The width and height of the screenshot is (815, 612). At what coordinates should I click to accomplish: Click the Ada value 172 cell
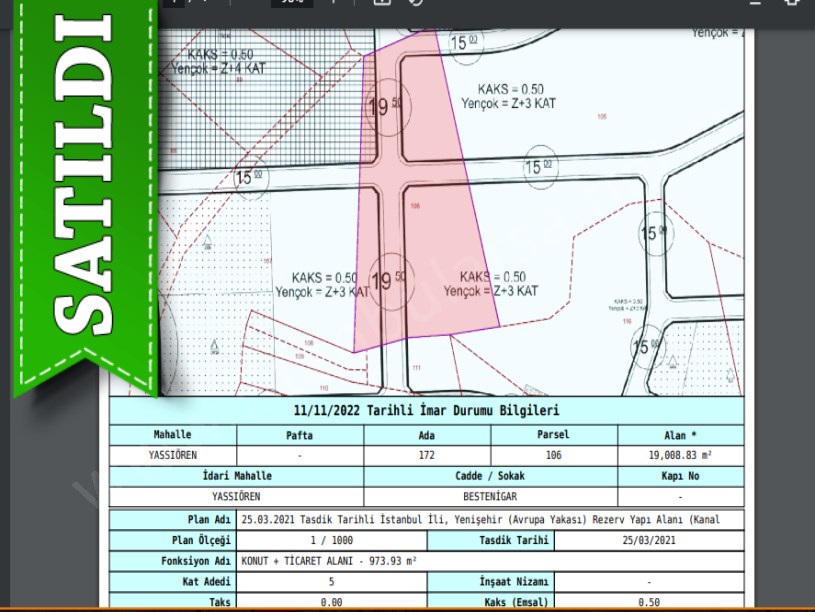(426, 455)
